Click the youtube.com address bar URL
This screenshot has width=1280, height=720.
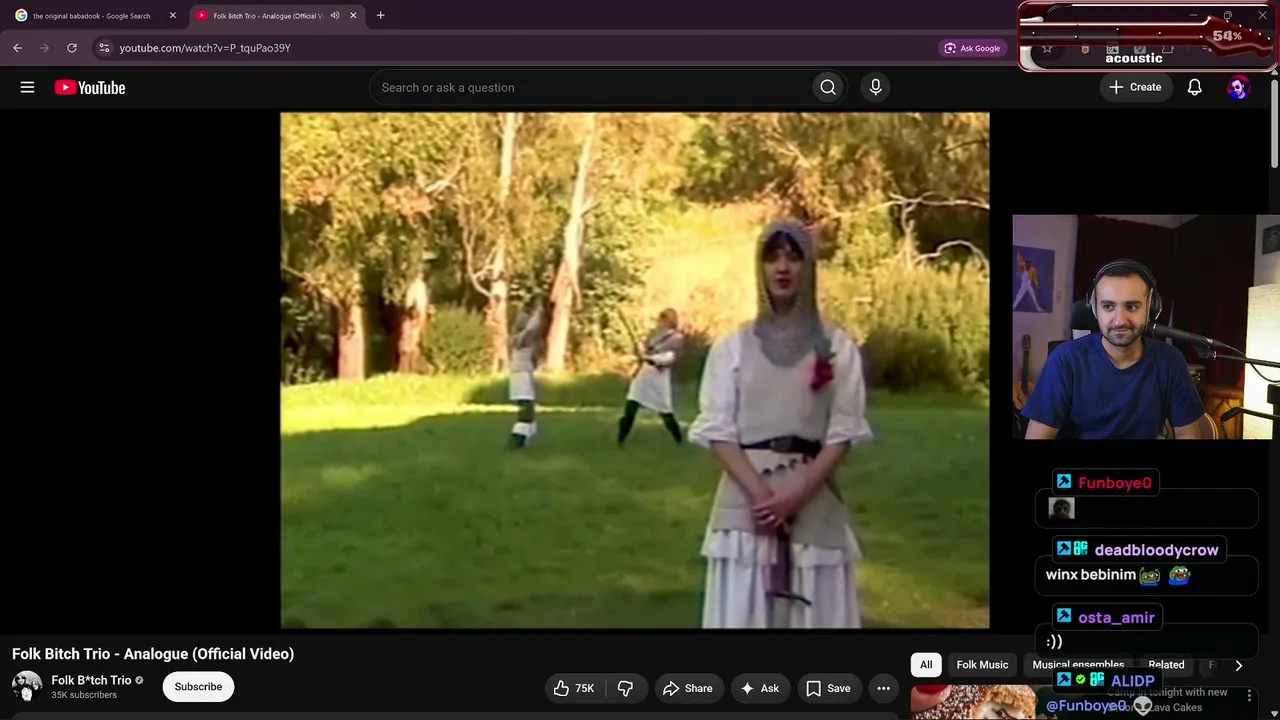coord(205,48)
